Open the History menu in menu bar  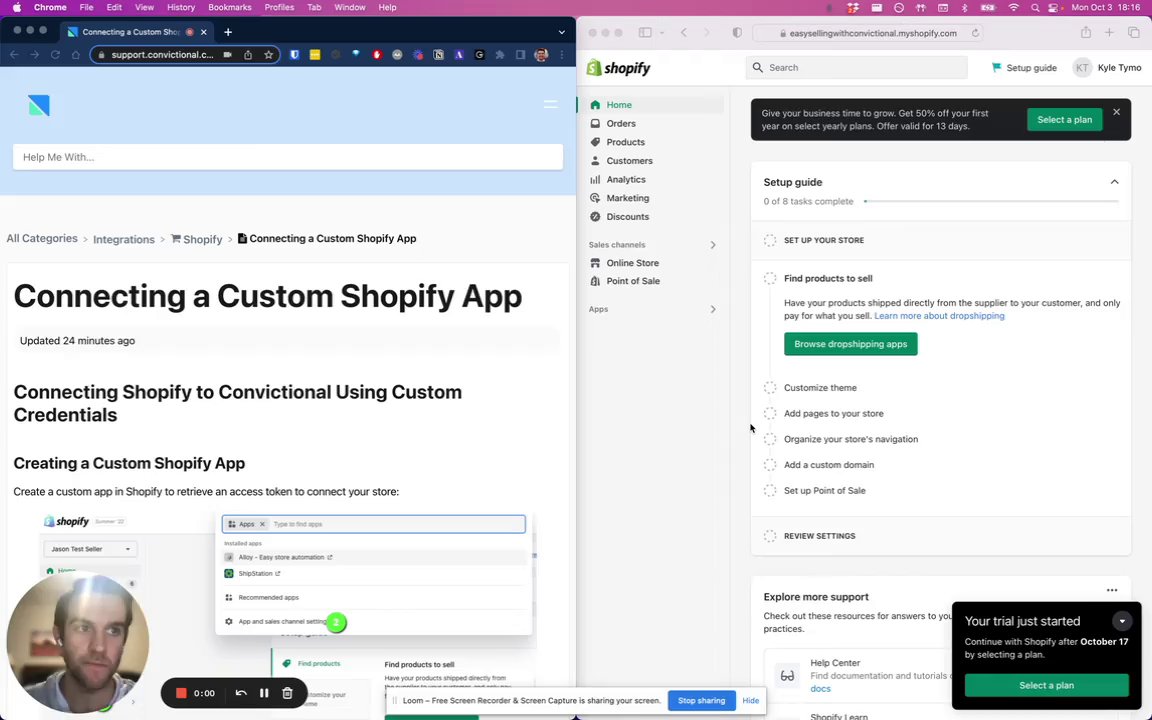(181, 7)
